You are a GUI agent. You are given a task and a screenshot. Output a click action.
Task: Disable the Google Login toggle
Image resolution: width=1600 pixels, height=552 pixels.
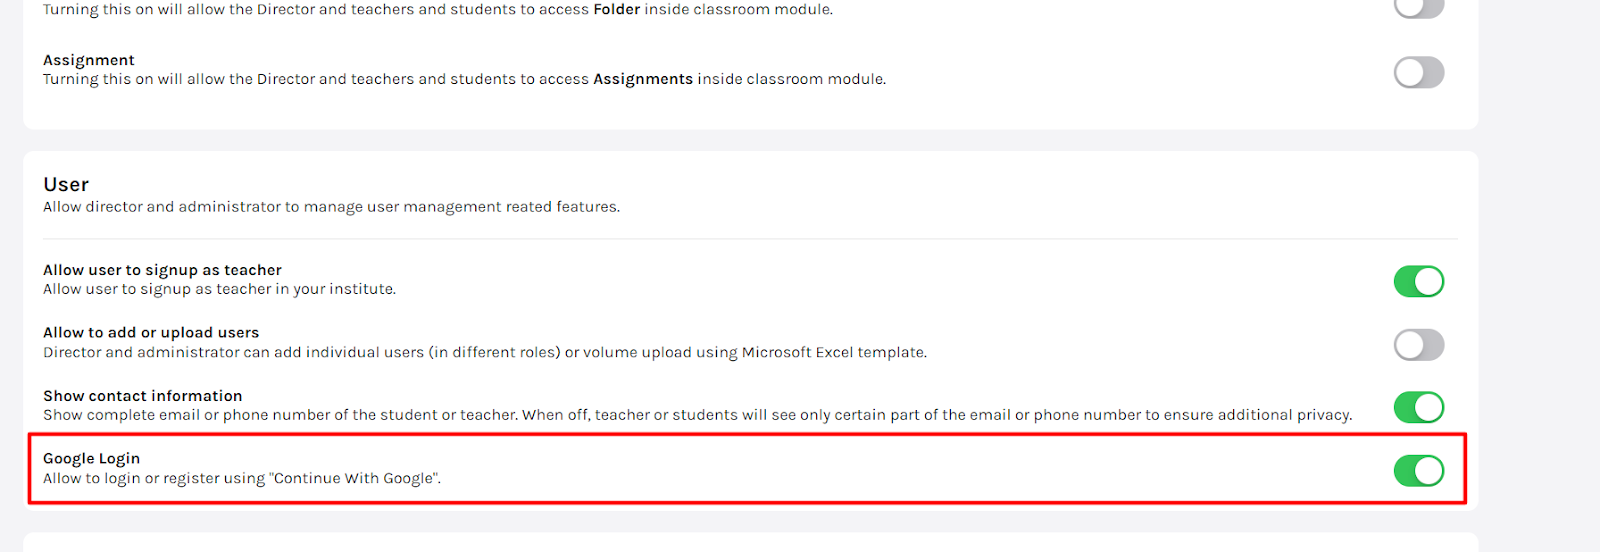pyautogui.click(x=1418, y=470)
